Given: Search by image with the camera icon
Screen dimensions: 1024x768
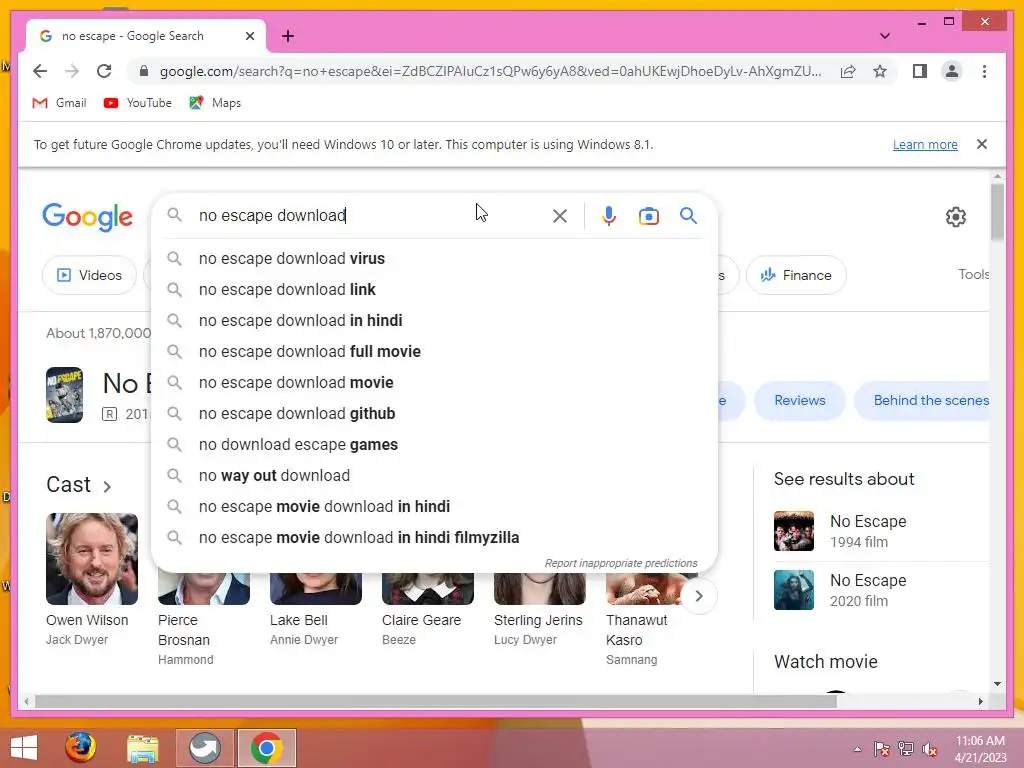Looking at the screenshot, I should (x=648, y=216).
